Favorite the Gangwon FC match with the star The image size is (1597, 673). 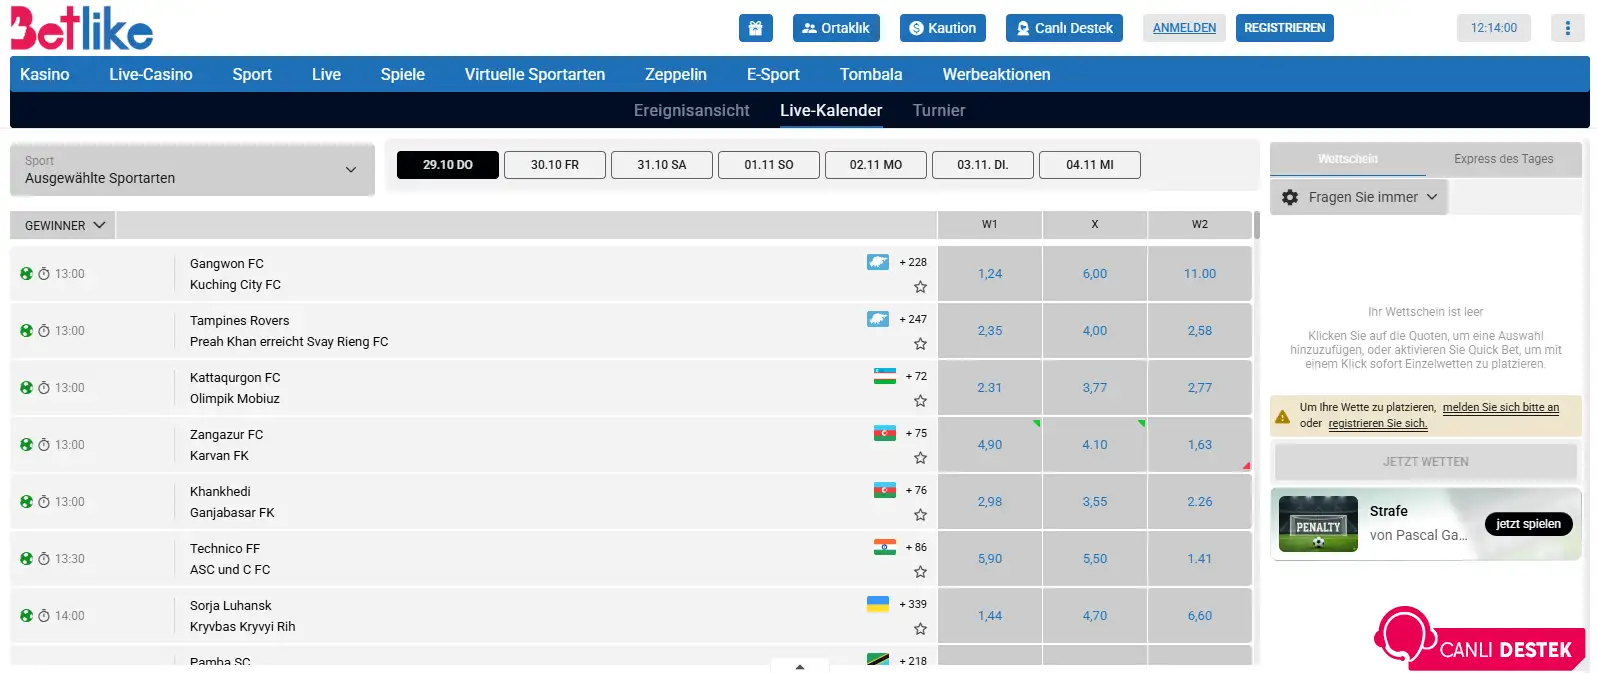coord(920,287)
